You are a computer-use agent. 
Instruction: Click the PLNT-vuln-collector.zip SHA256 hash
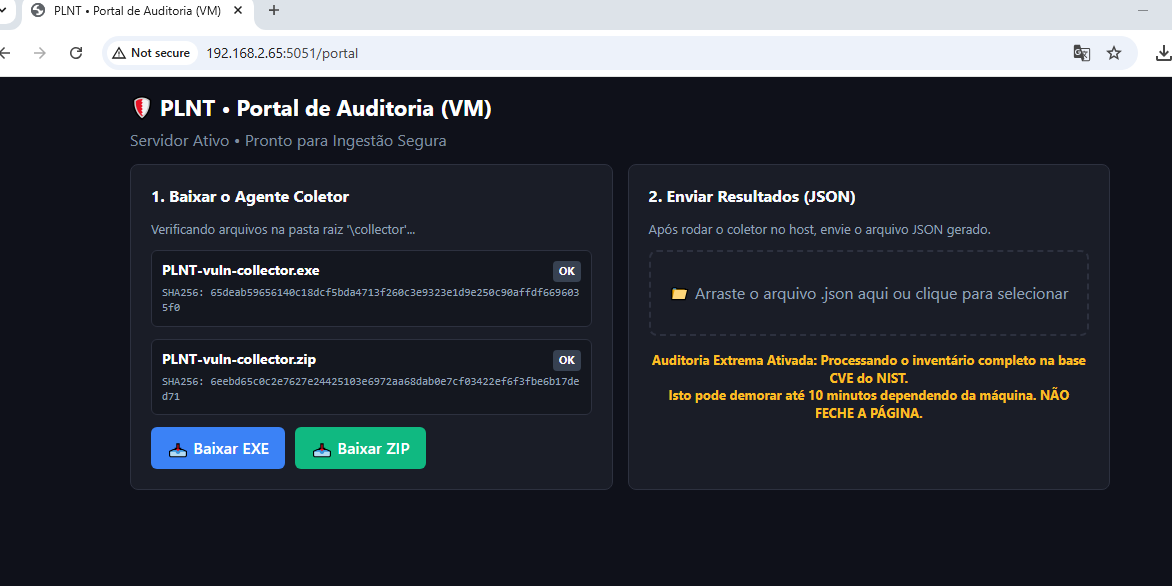[x=370, y=389]
